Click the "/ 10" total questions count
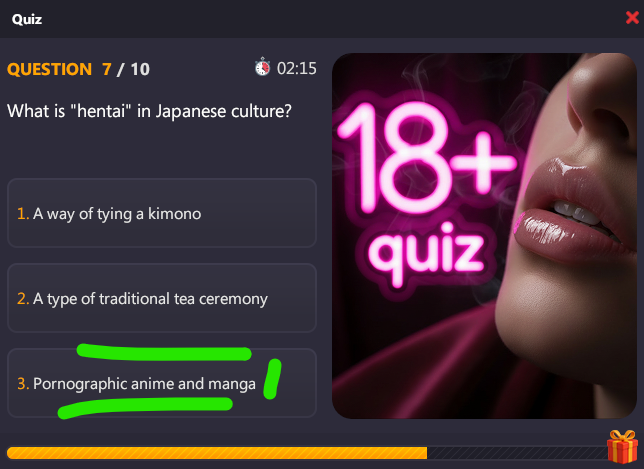 133,69
